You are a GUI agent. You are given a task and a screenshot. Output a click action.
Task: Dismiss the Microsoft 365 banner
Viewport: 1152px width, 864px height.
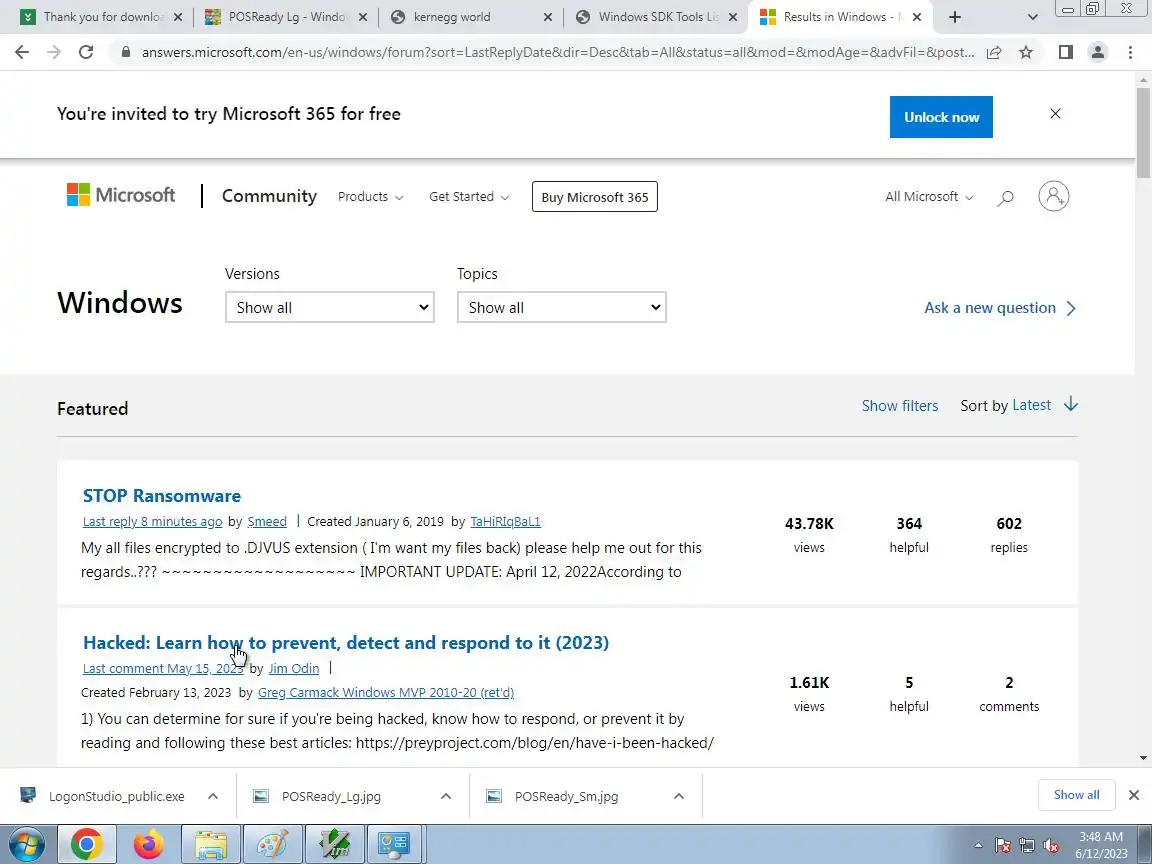coord(1055,114)
